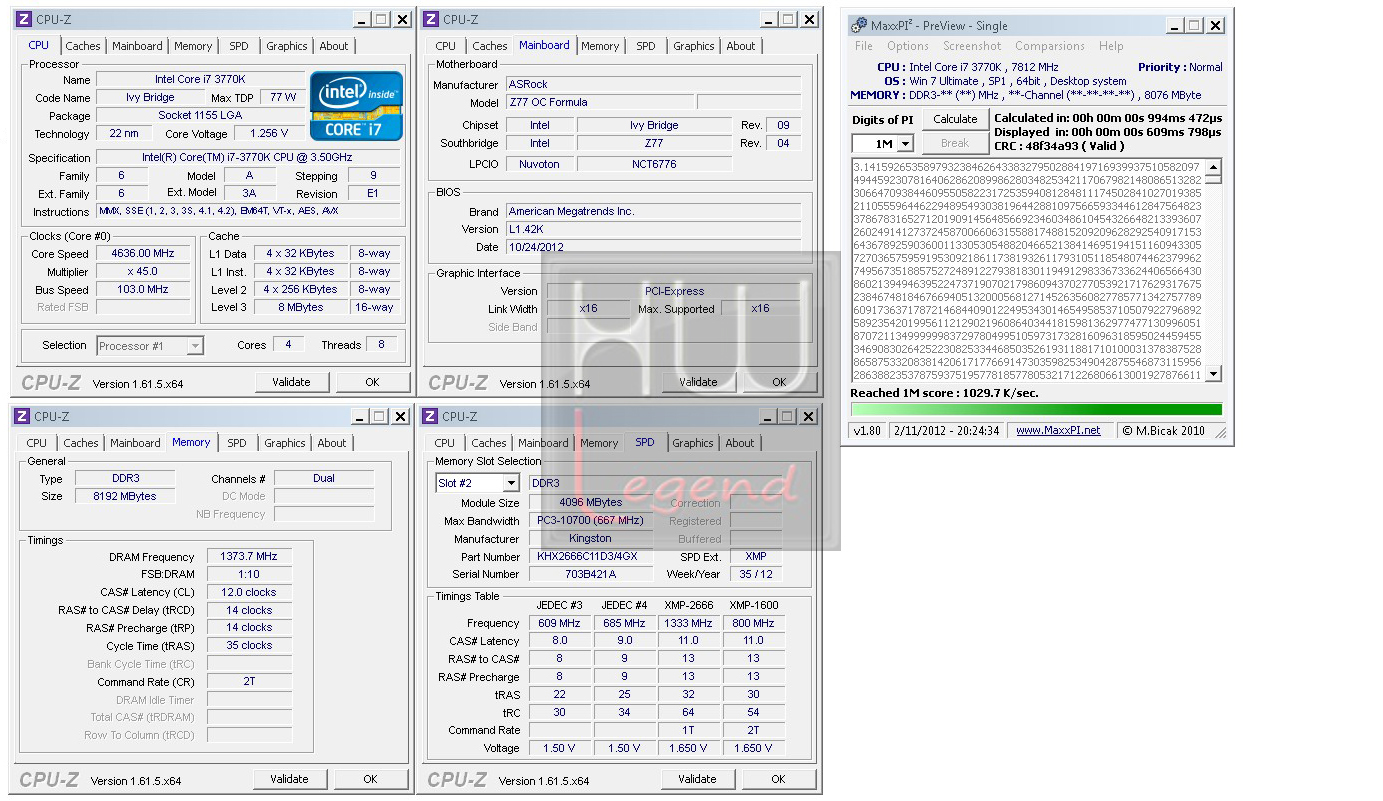The width and height of the screenshot is (1383, 801).
Task: Click the Core Speed 4636.00 MHz field
Action: [142, 254]
